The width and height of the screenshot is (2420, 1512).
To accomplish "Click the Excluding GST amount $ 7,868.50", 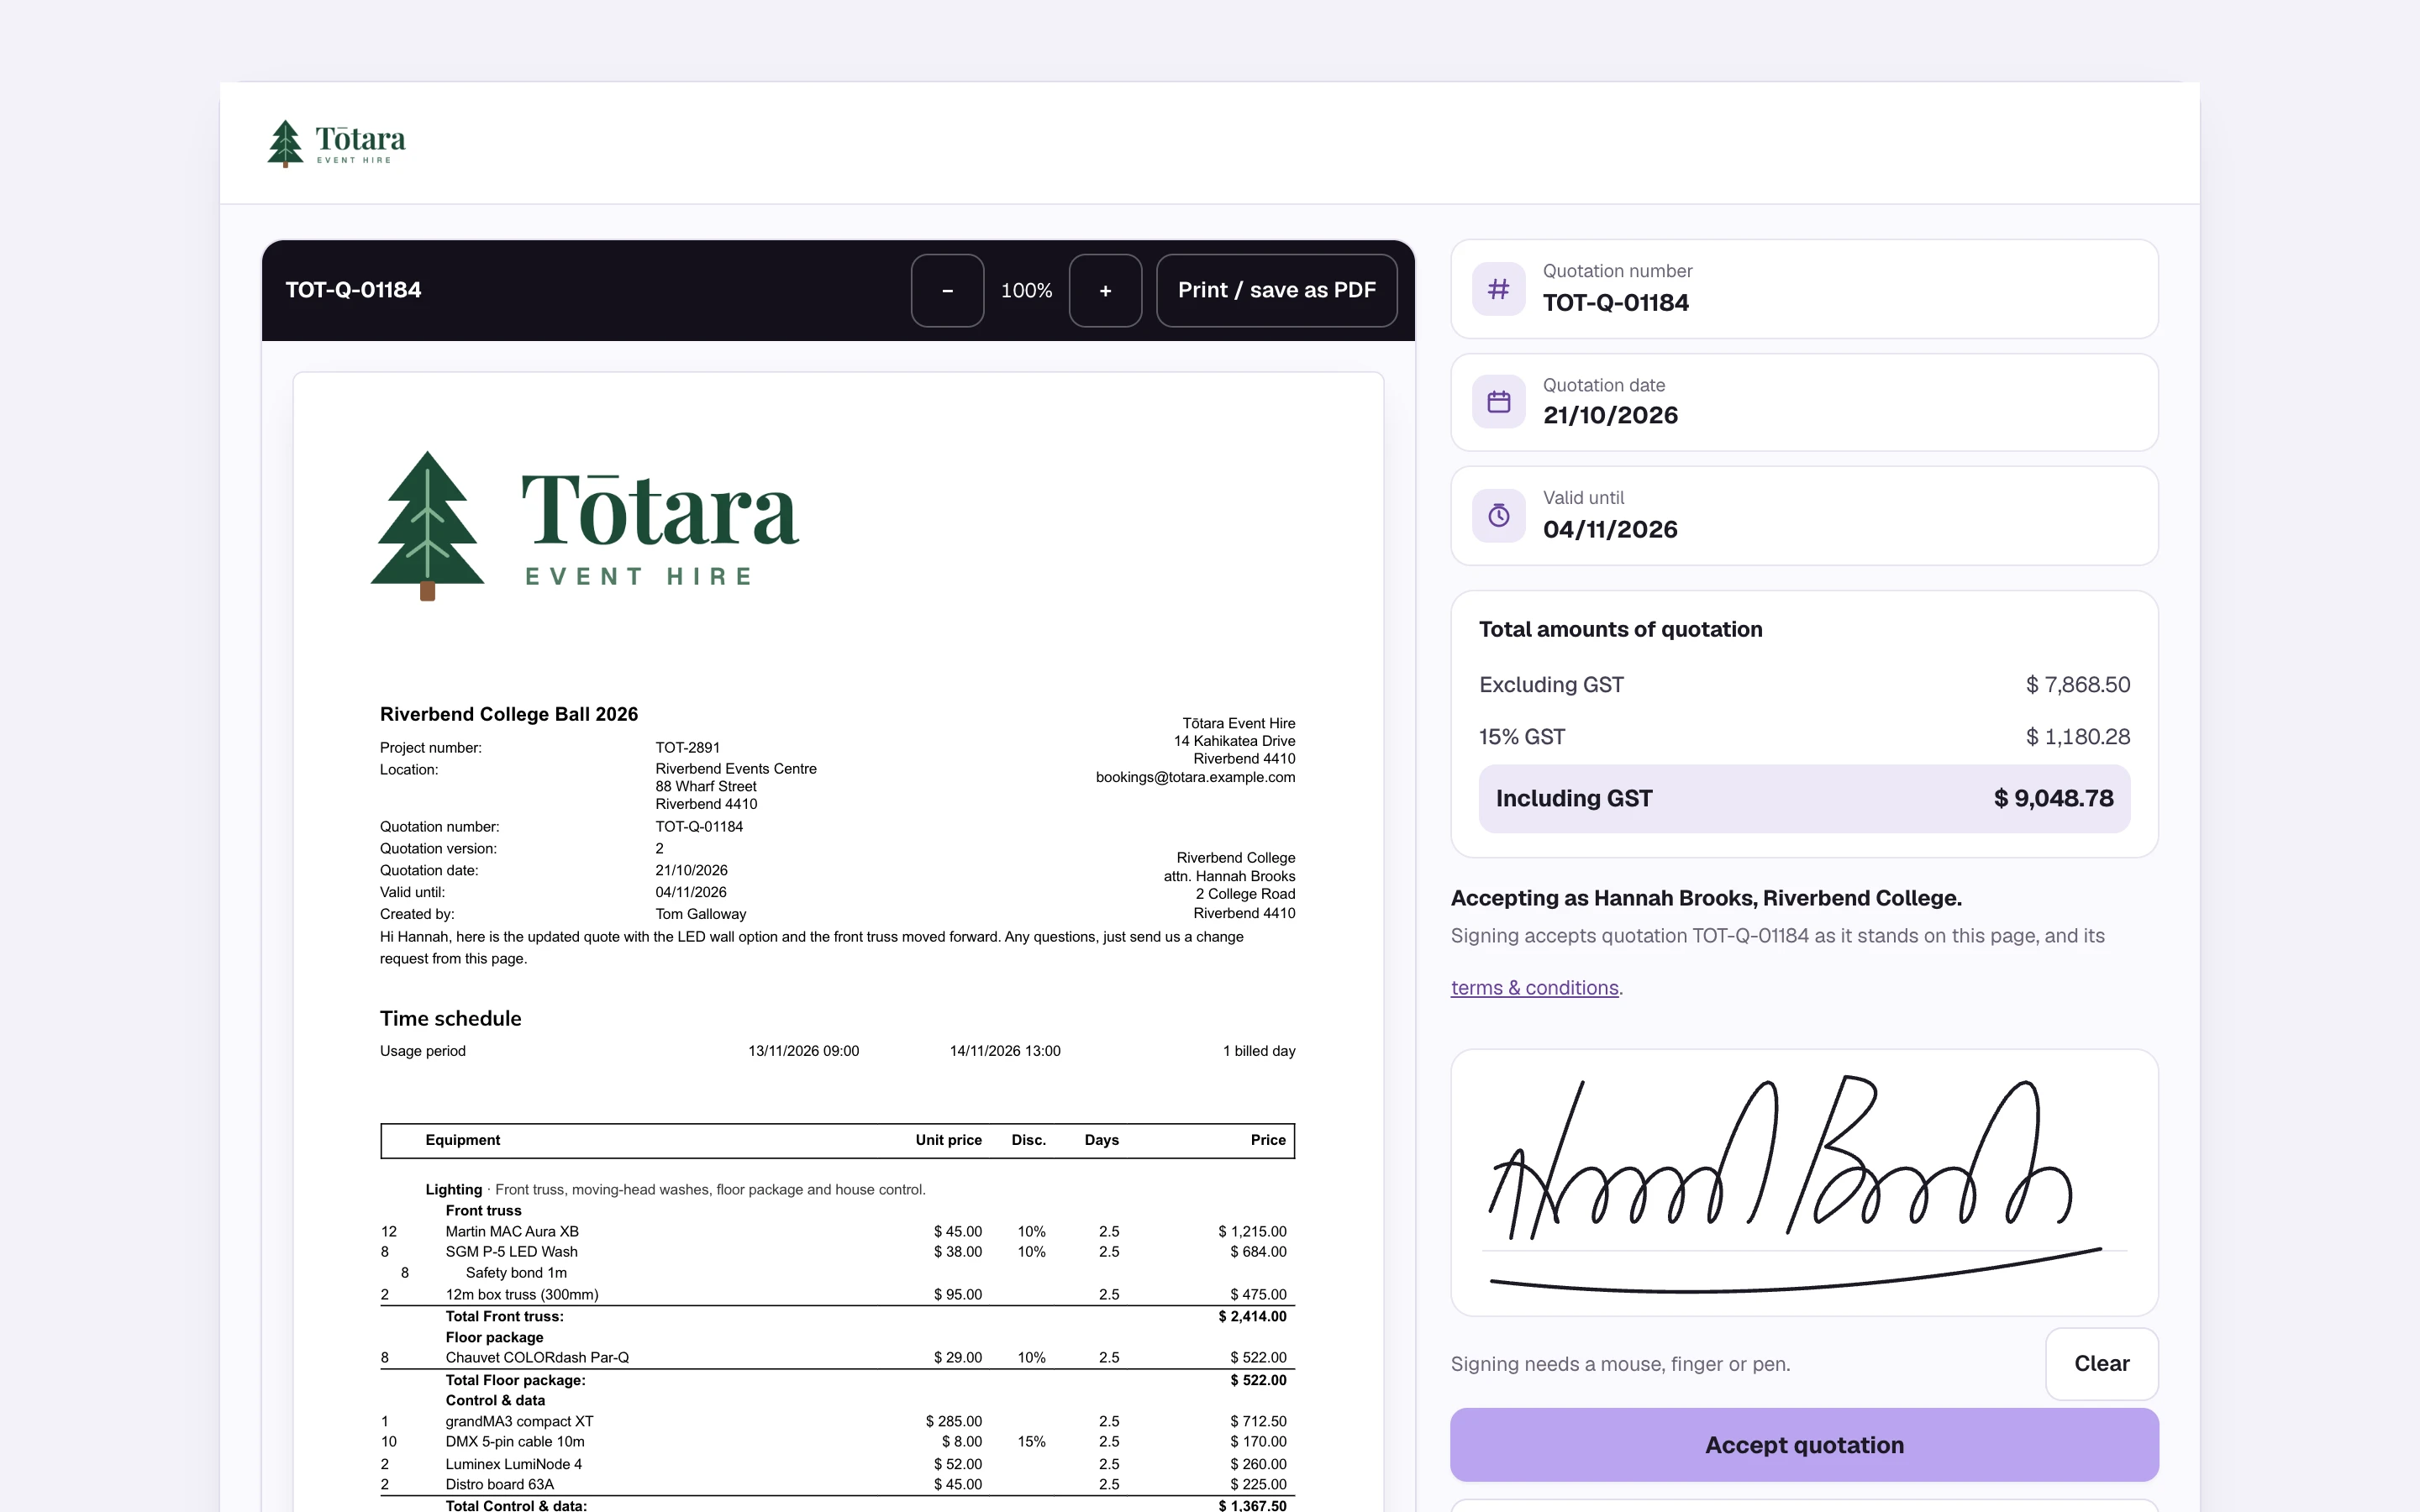I will [x=2077, y=685].
